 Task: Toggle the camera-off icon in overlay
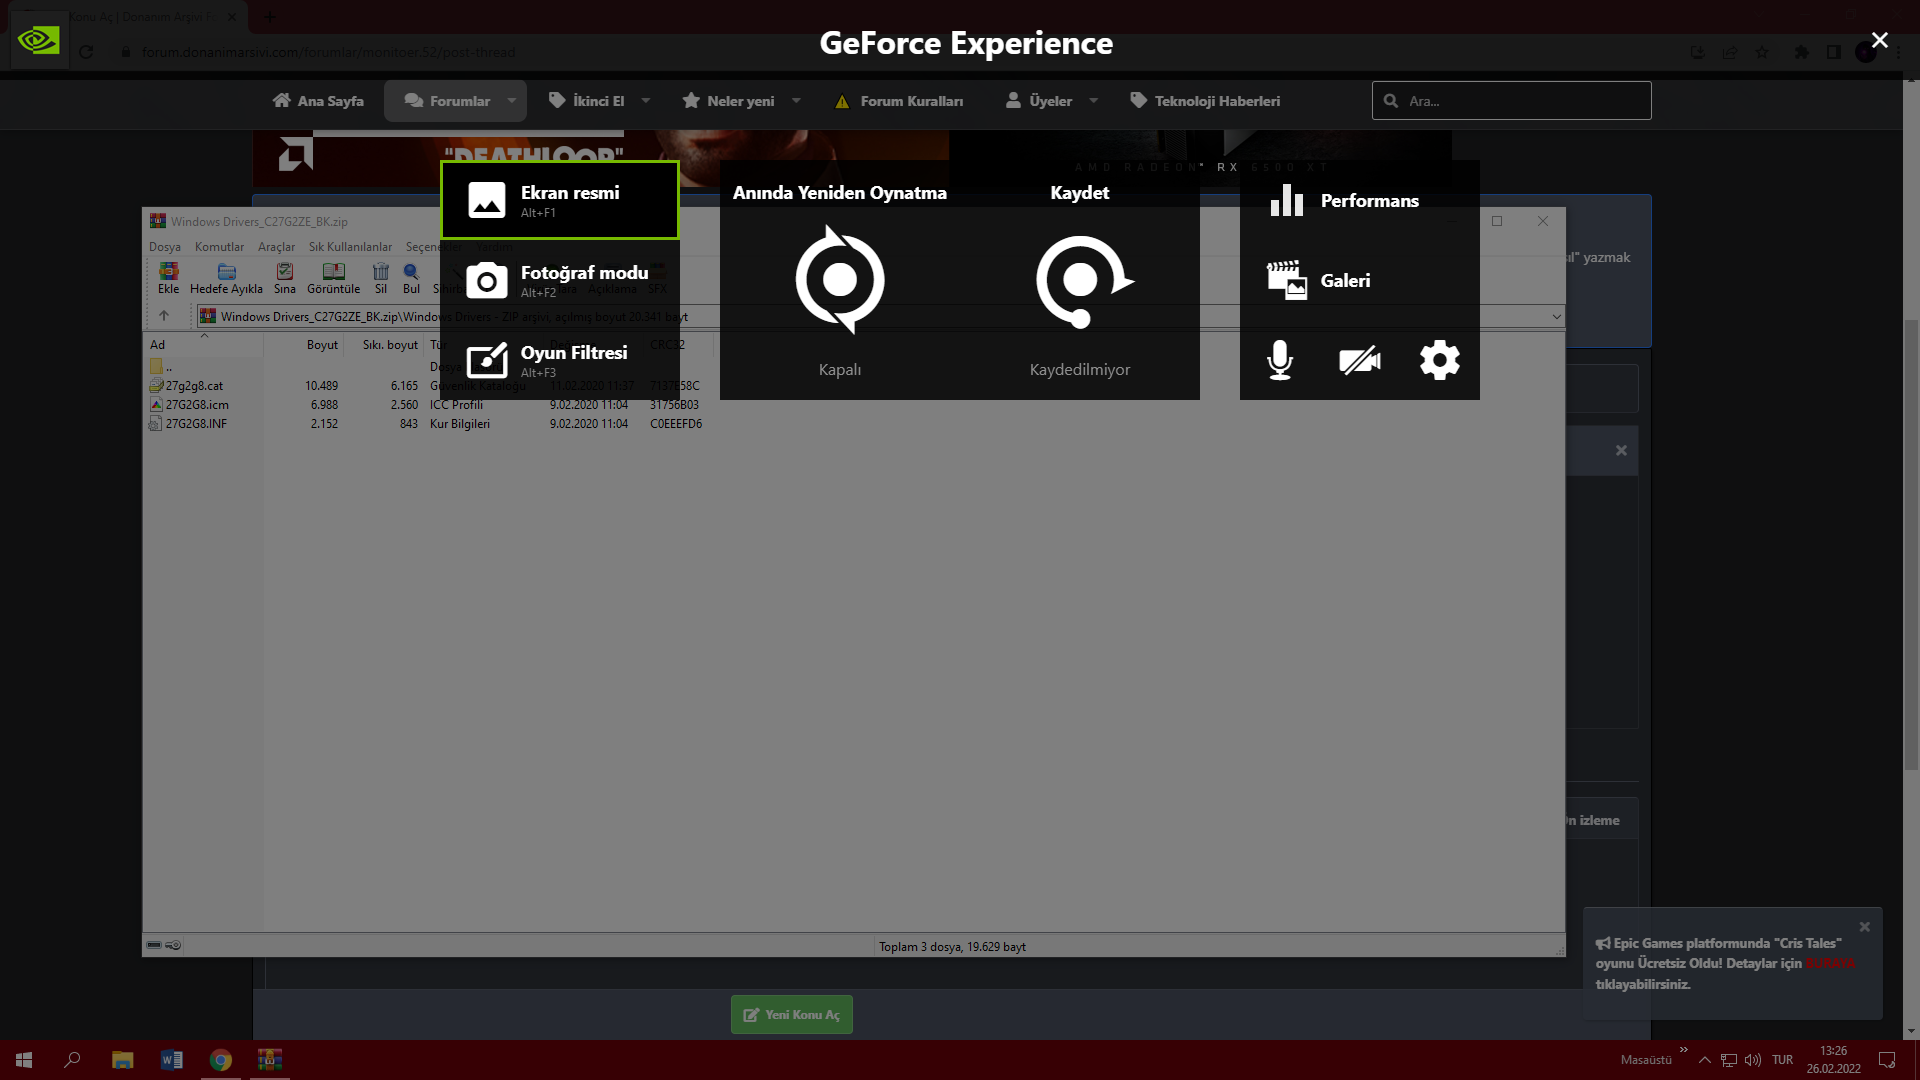point(1360,360)
